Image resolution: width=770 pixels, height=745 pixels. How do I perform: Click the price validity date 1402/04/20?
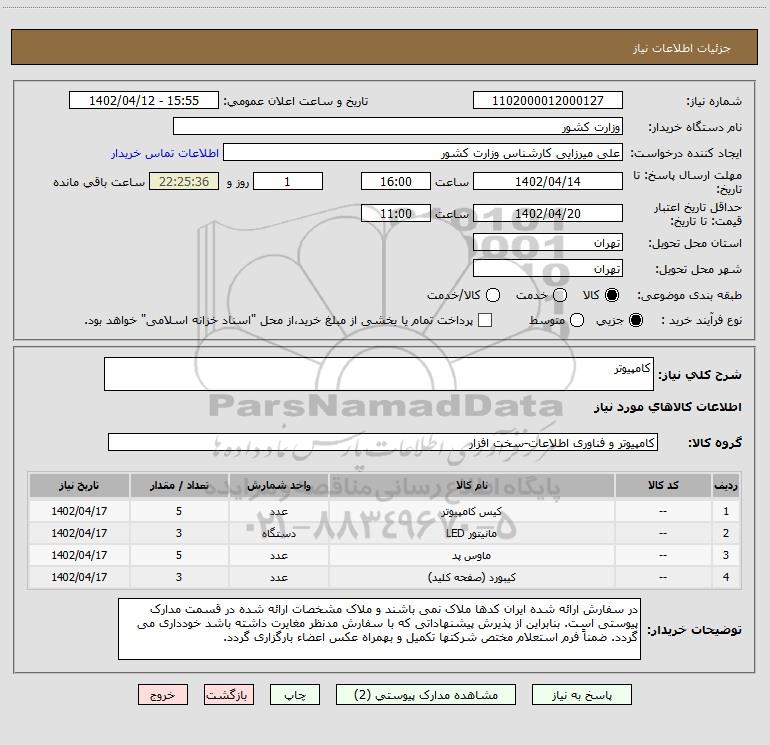[x=548, y=214]
